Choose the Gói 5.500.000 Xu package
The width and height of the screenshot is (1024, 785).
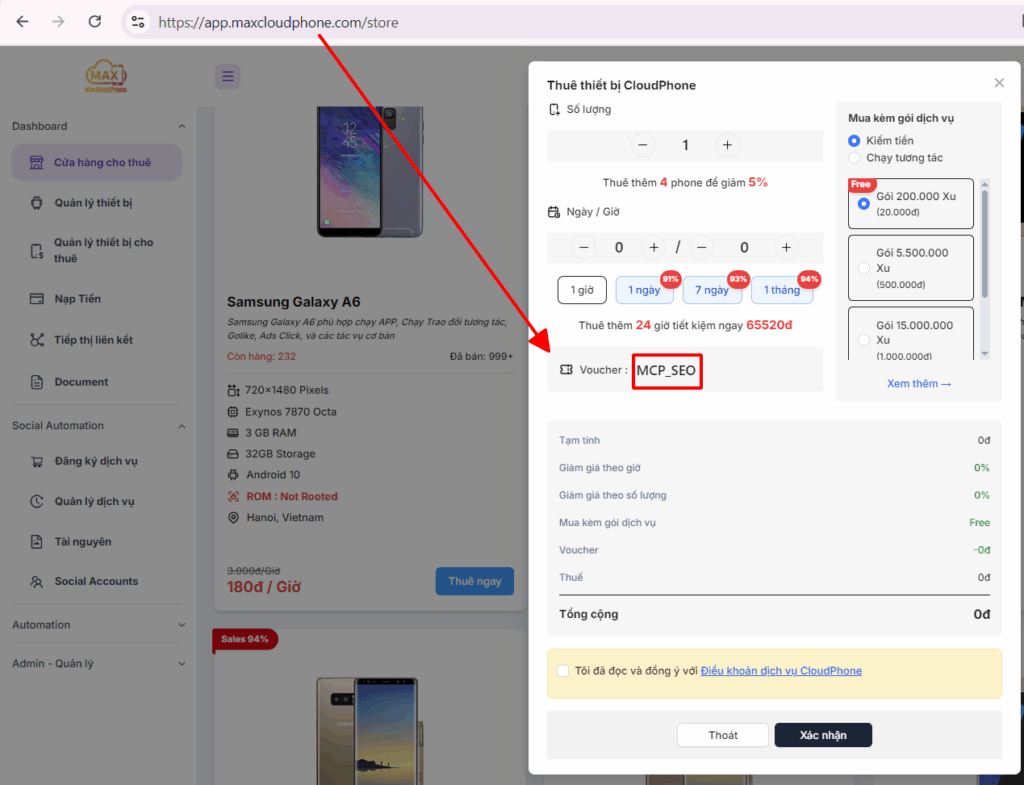click(x=864, y=268)
